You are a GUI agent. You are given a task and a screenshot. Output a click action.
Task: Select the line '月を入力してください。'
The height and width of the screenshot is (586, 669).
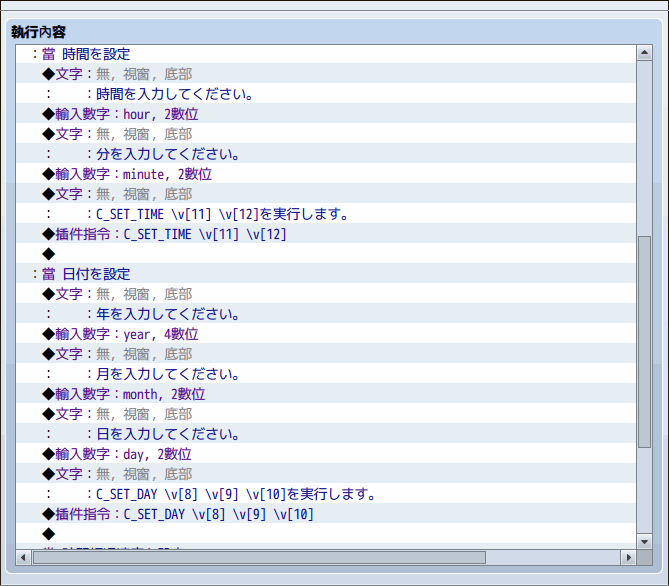coord(326,374)
